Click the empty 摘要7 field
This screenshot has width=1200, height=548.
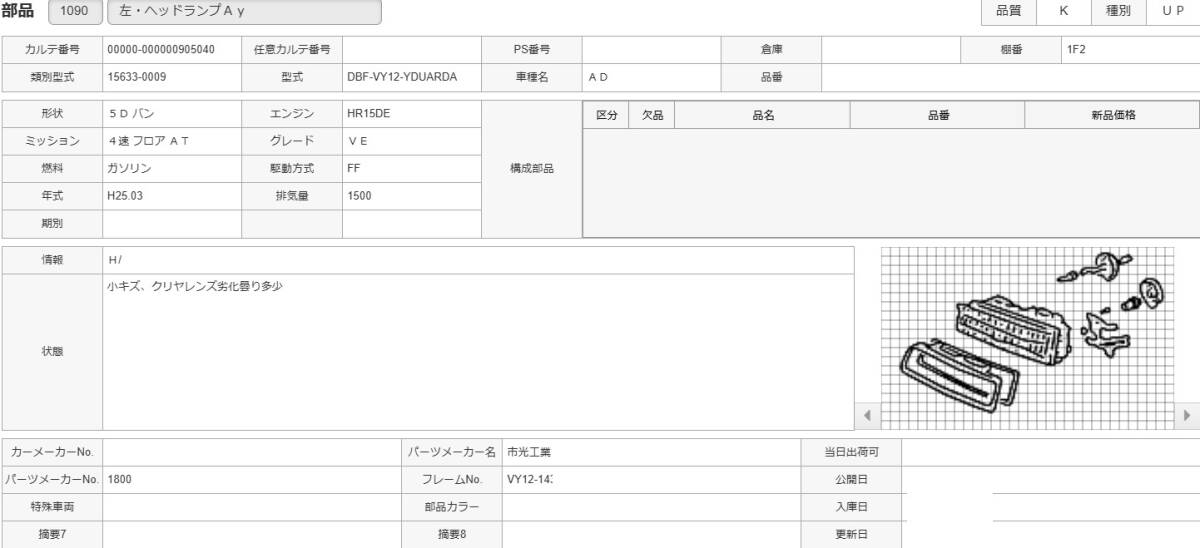coord(252,534)
